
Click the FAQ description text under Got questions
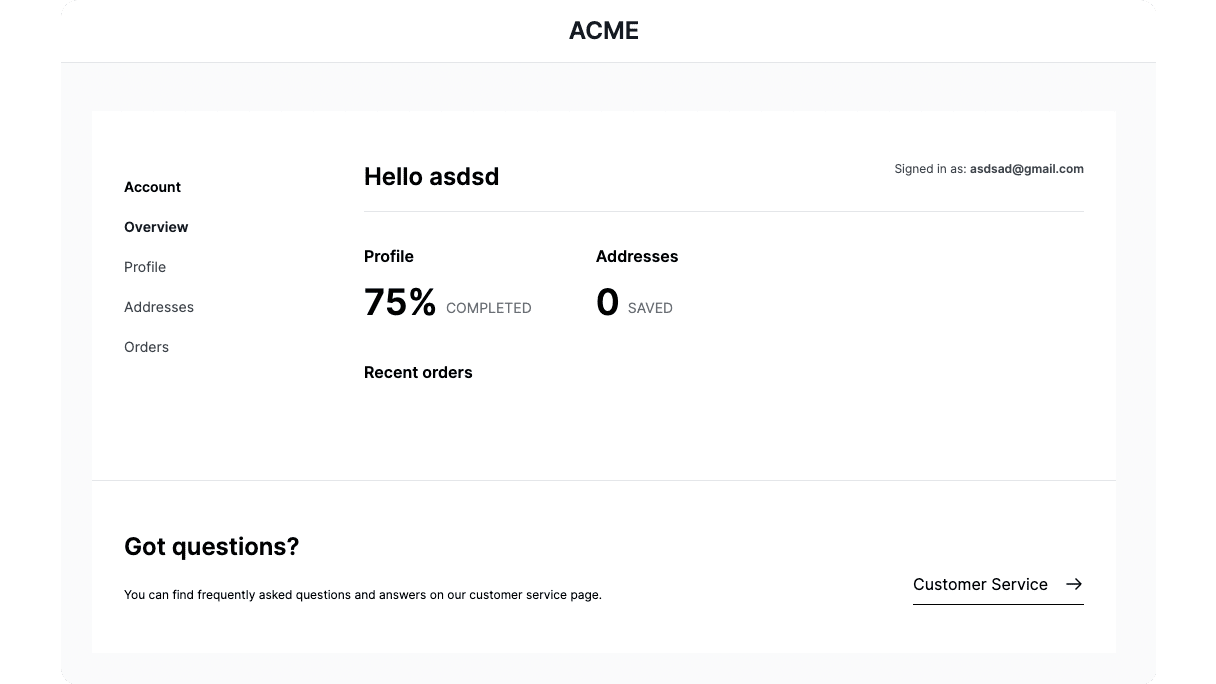363,594
